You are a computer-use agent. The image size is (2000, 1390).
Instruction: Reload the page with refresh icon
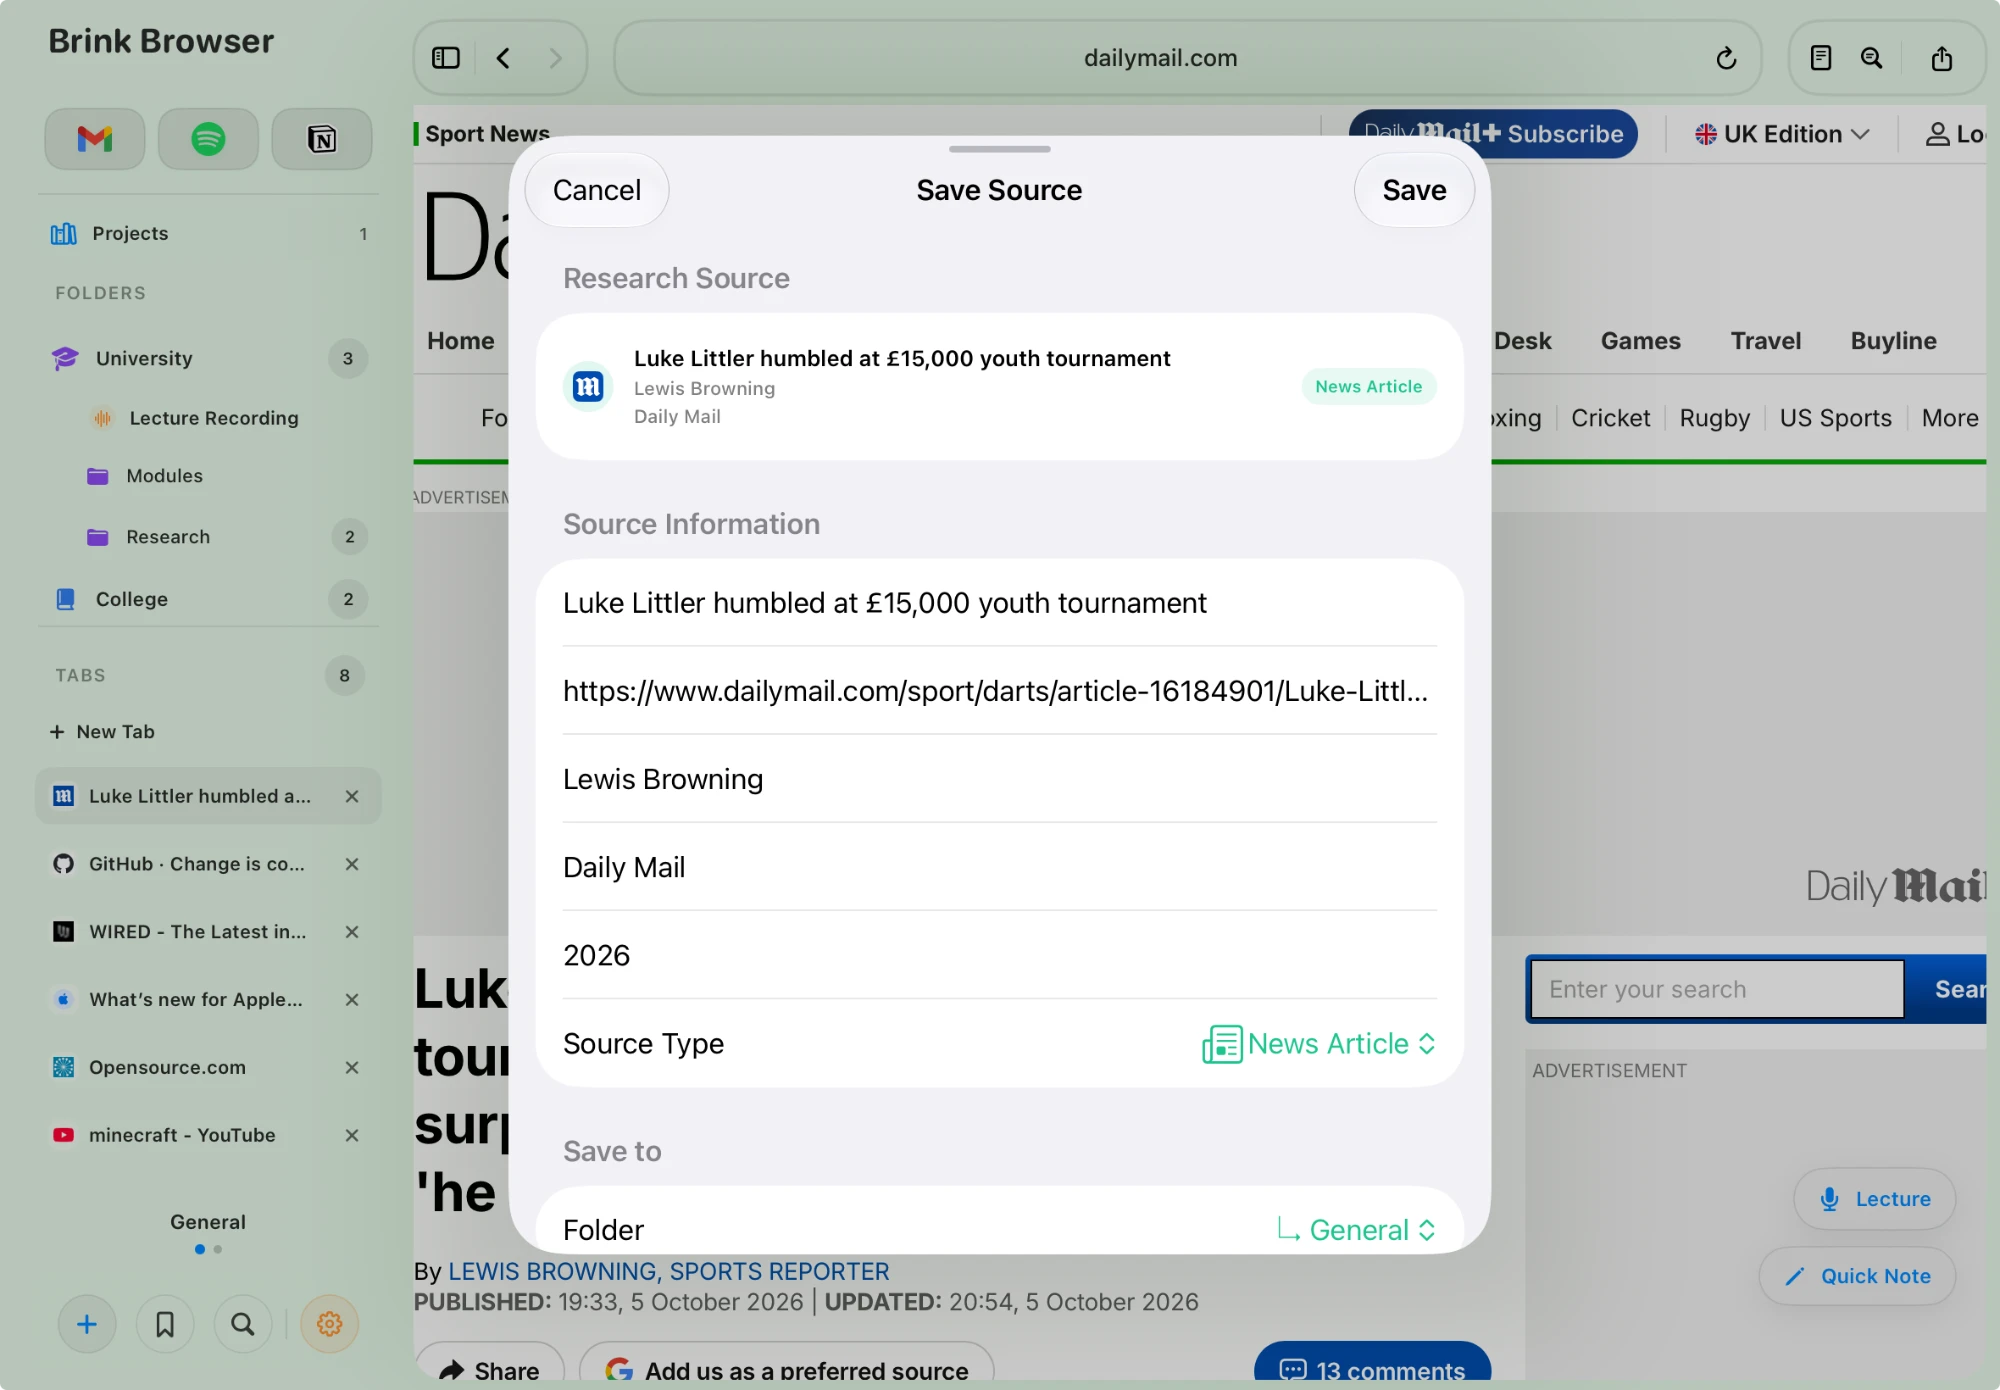coord(1726,58)
